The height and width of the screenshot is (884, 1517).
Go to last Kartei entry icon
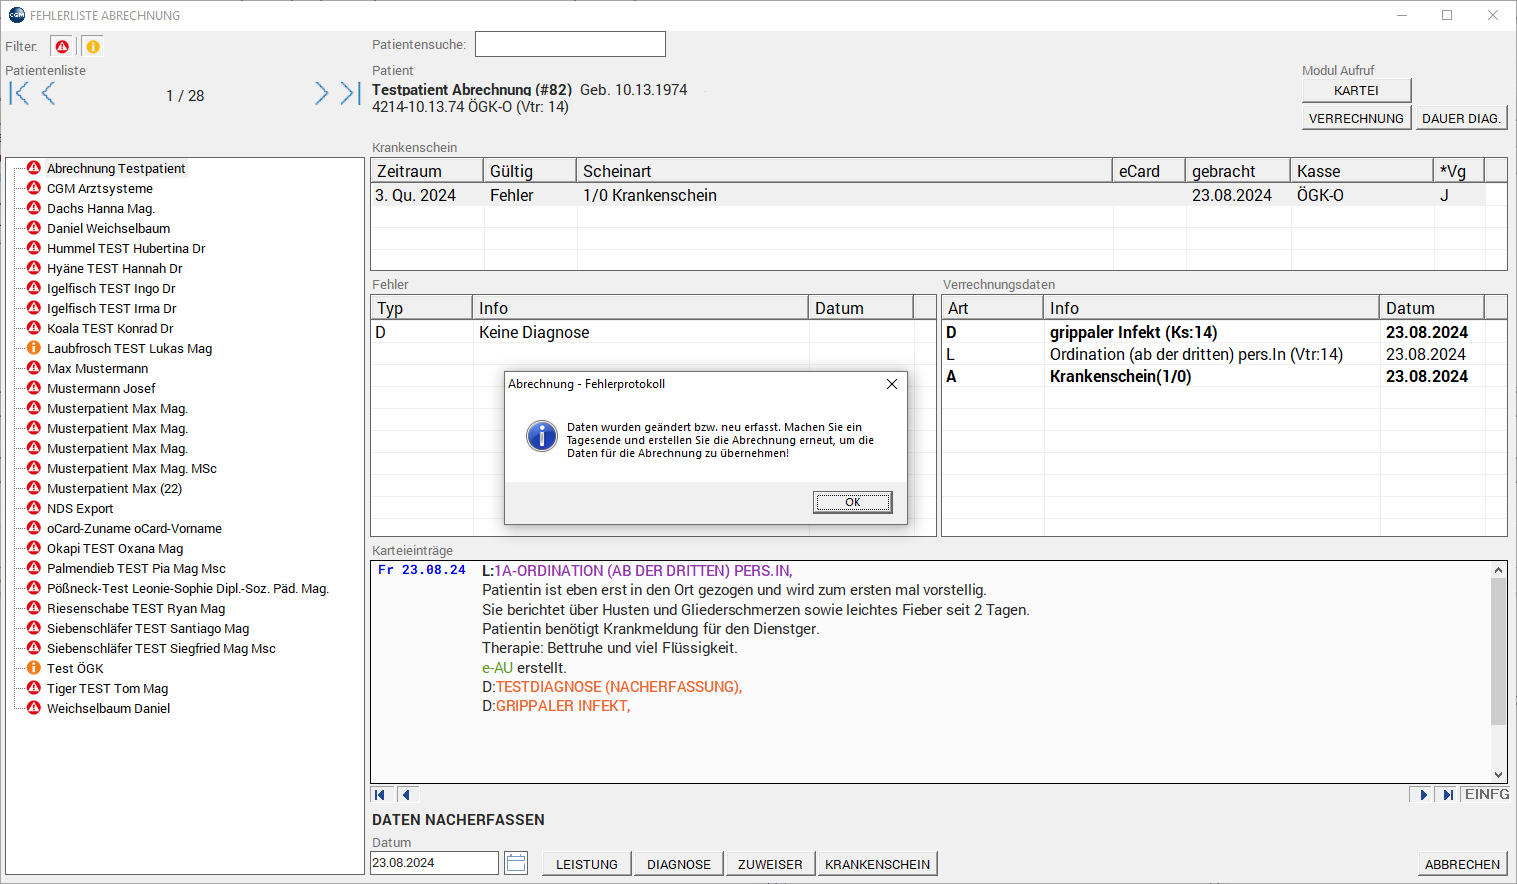point(1447,795)
